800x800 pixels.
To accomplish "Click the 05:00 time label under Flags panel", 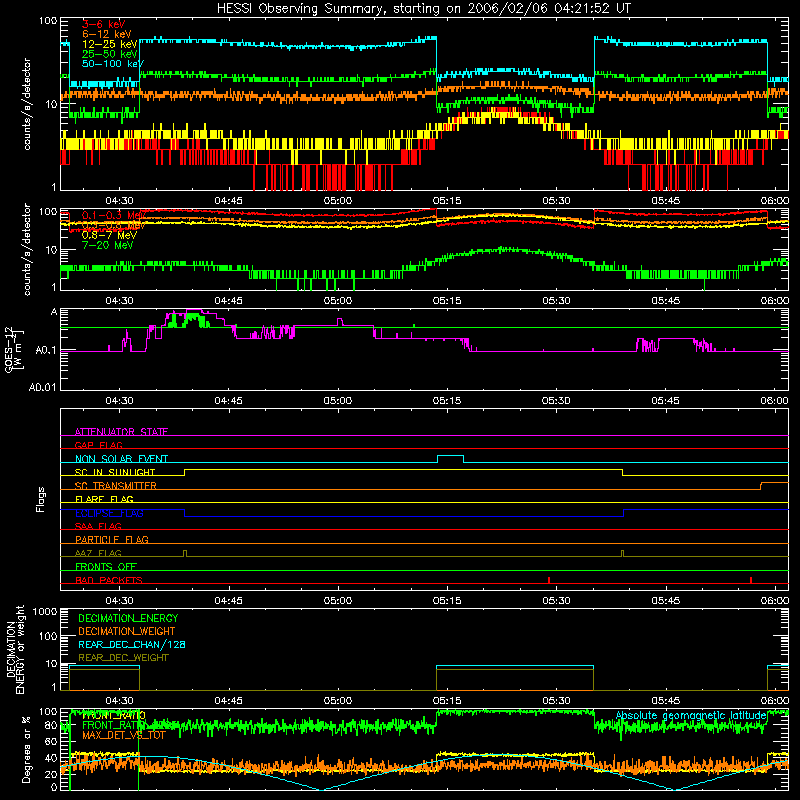I will coord(338,601).
